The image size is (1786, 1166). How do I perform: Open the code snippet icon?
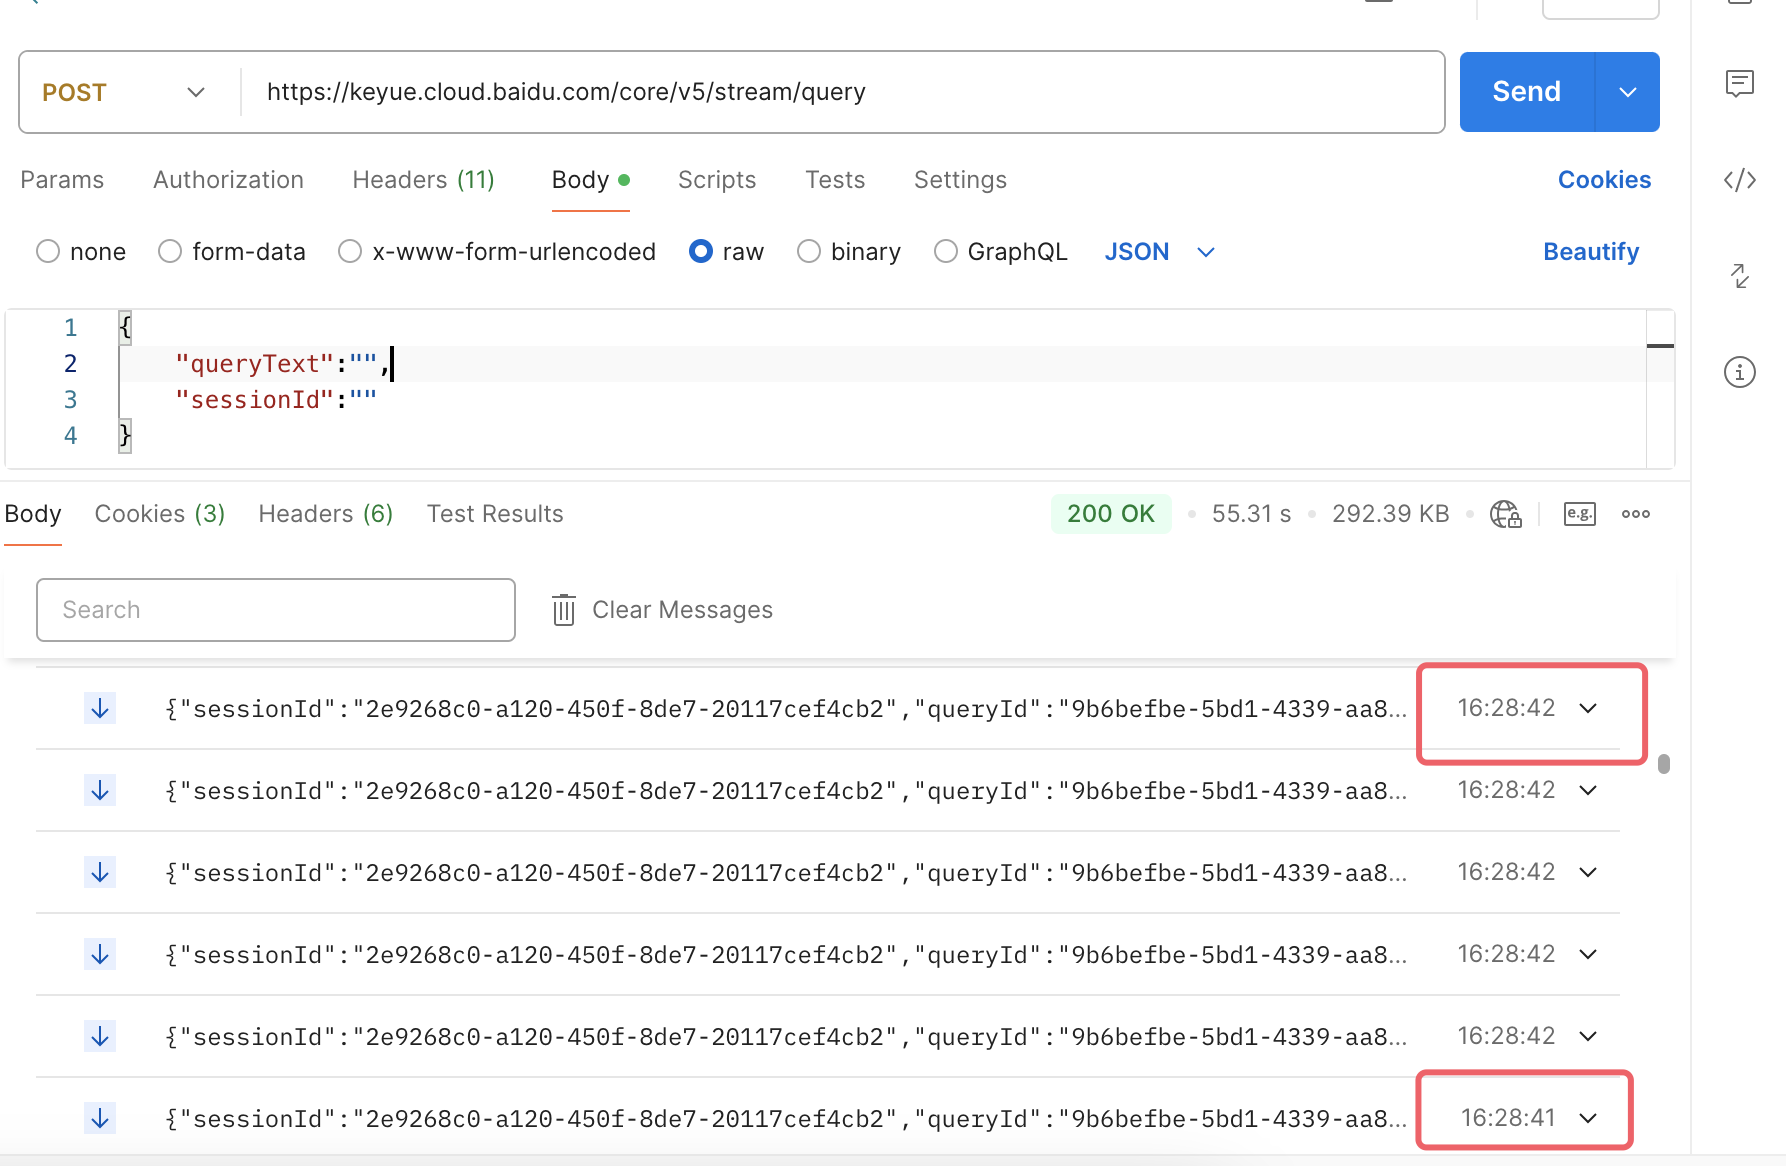point(1740,180)
